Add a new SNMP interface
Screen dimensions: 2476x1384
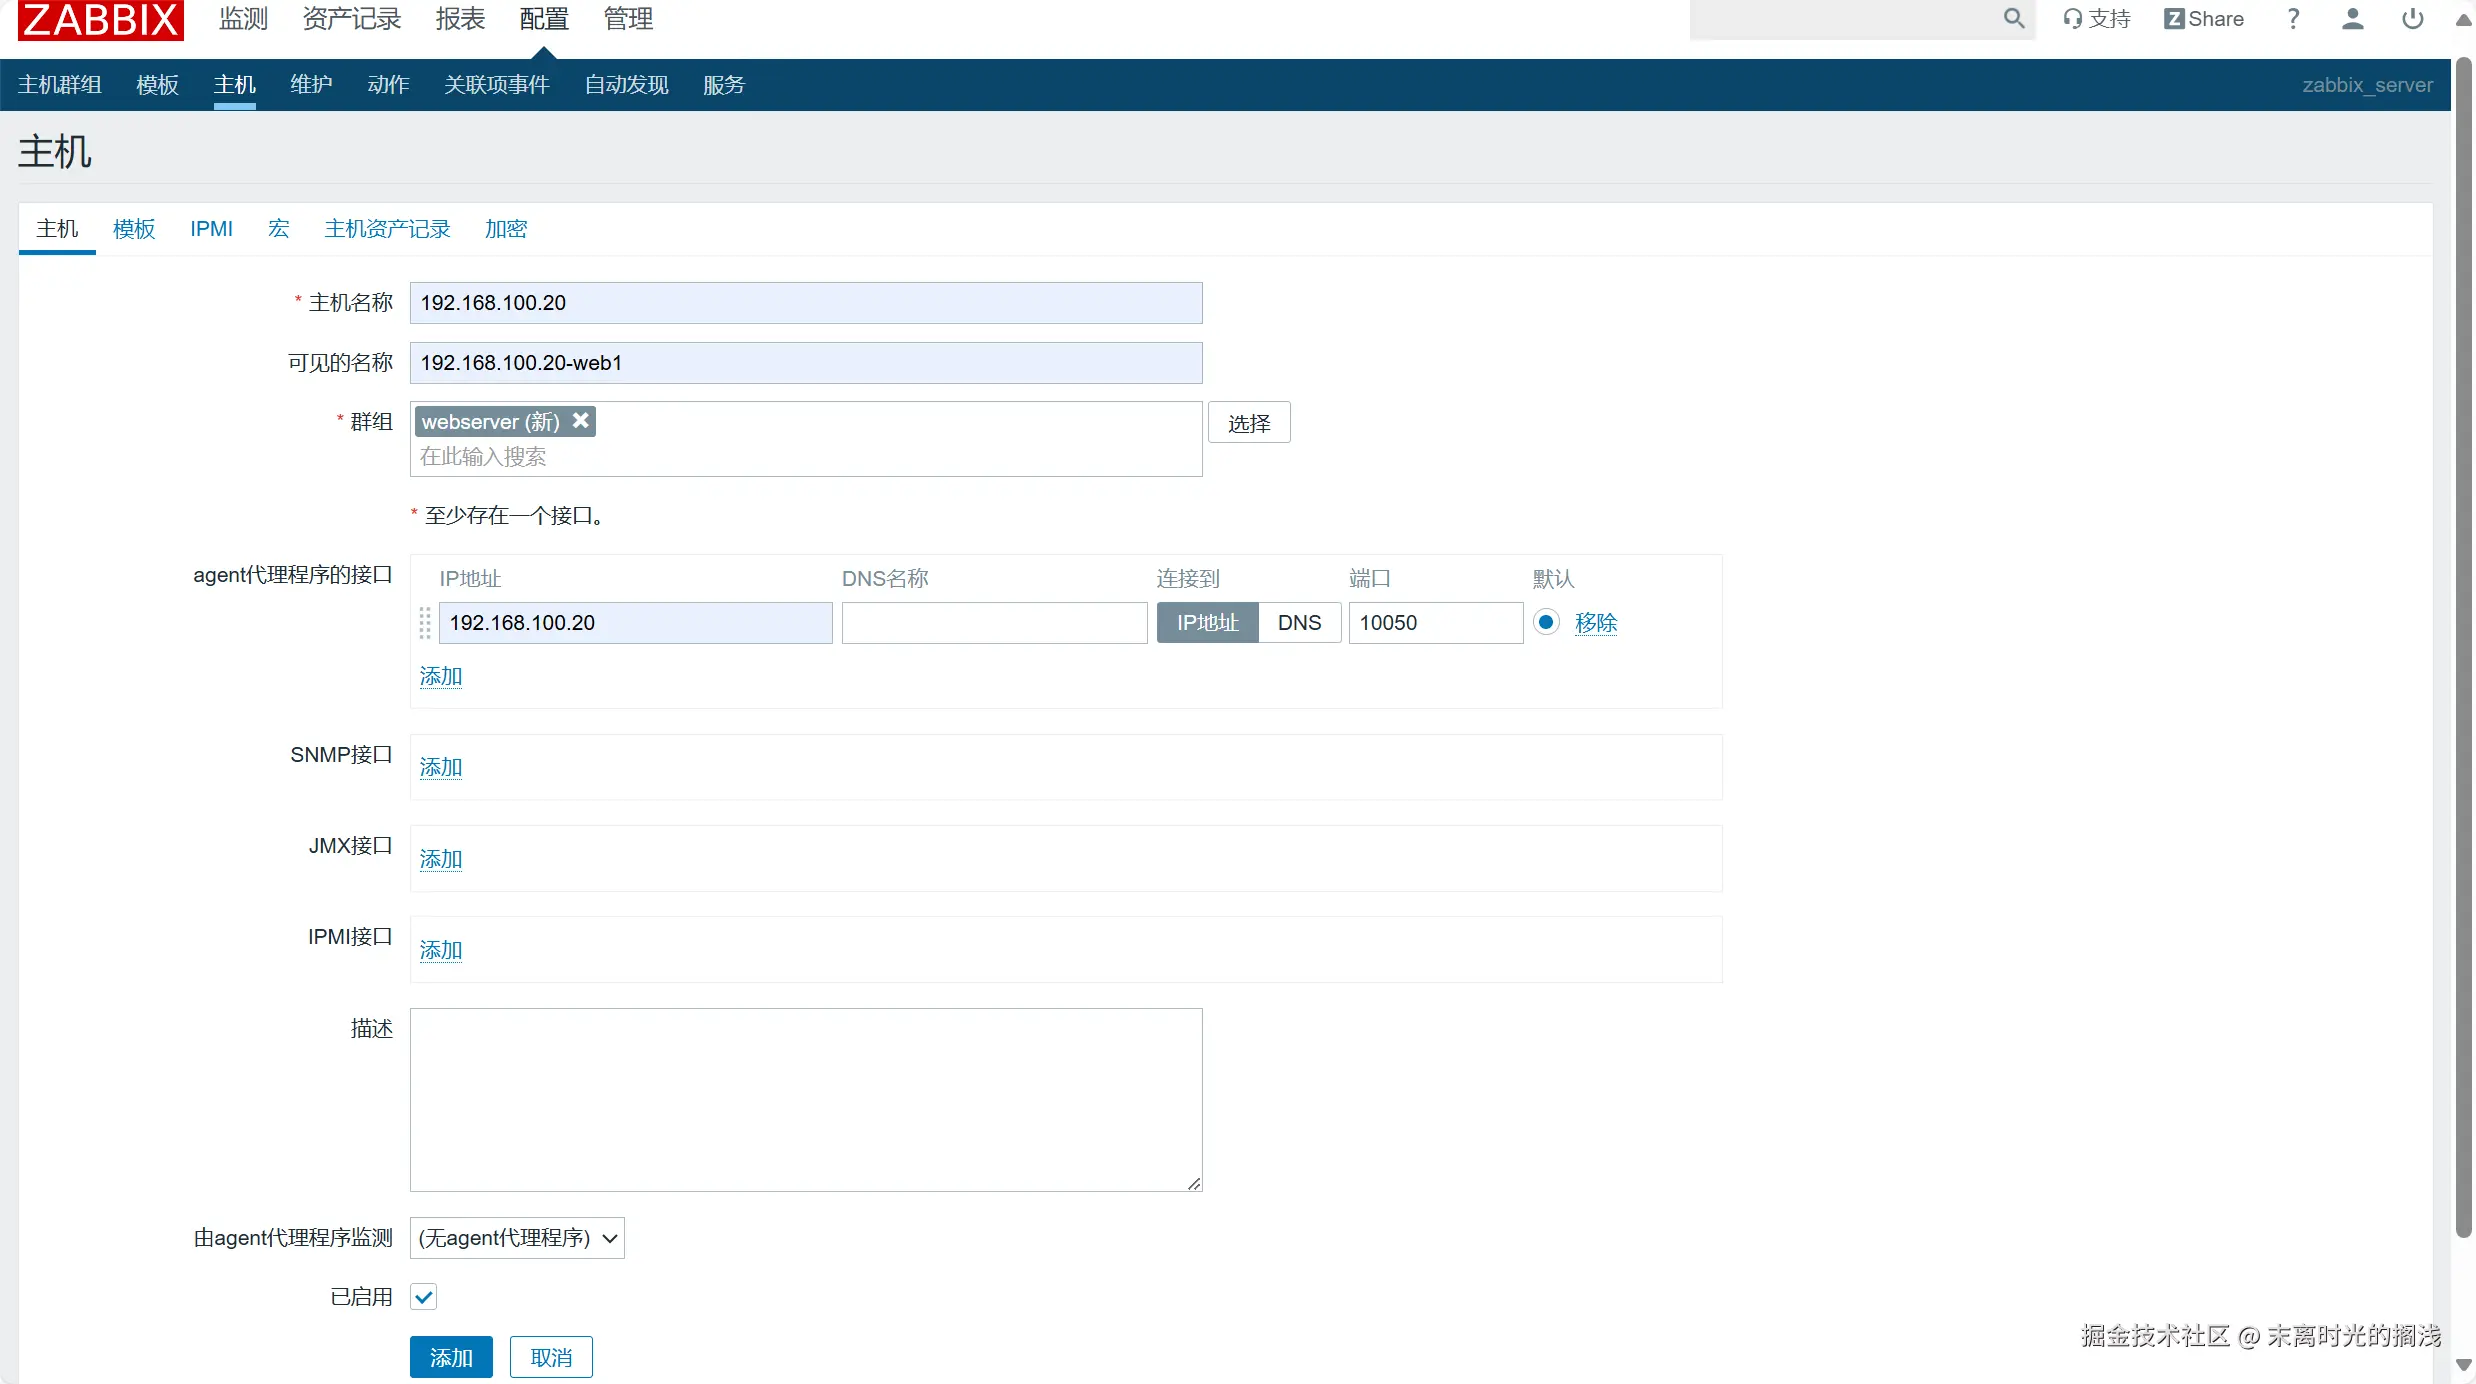441,767
